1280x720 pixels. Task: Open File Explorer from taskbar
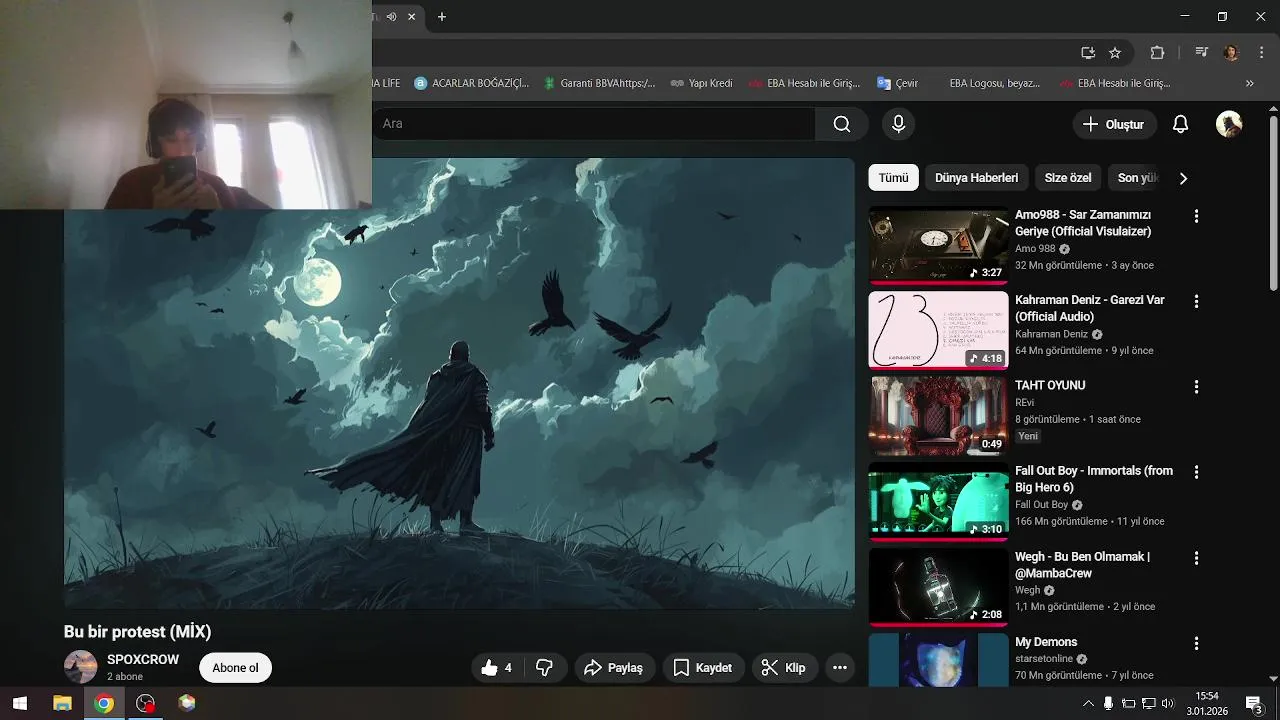tap(62, 703)
